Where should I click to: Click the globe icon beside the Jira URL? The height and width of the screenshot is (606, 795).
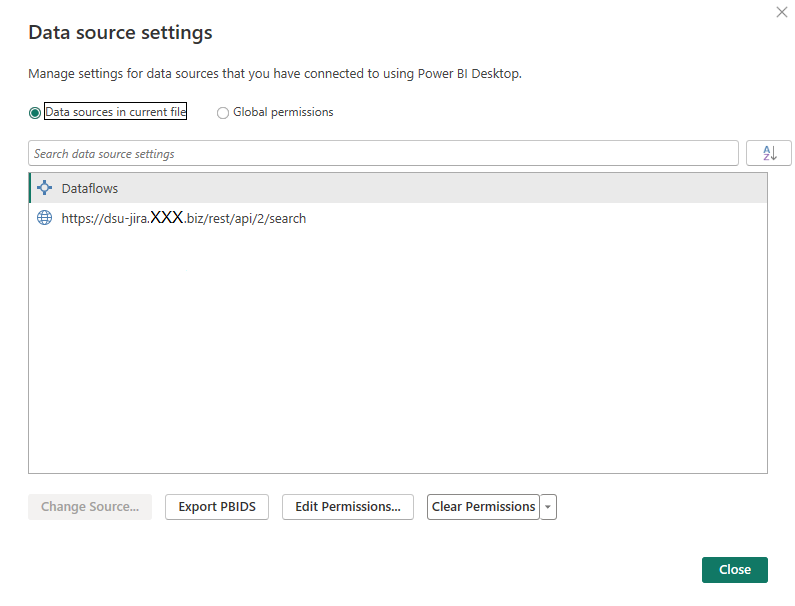pyautogui.click(x=44, y=218)
